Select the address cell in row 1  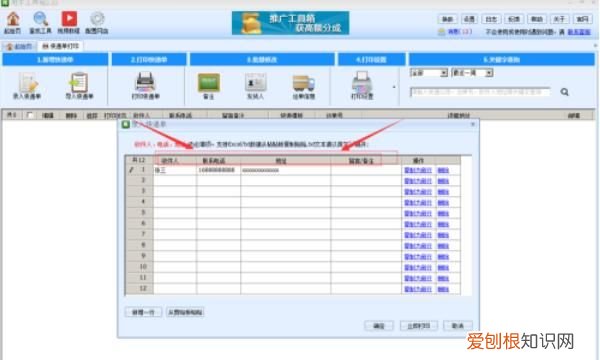point(285,170)
